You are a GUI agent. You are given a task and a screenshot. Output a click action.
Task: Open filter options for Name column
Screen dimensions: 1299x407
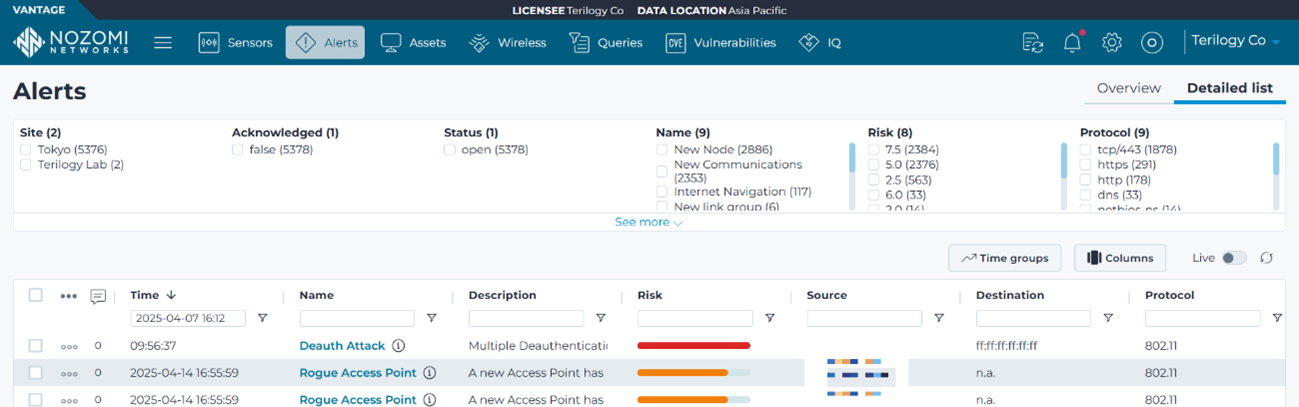(x=432, y=318)
